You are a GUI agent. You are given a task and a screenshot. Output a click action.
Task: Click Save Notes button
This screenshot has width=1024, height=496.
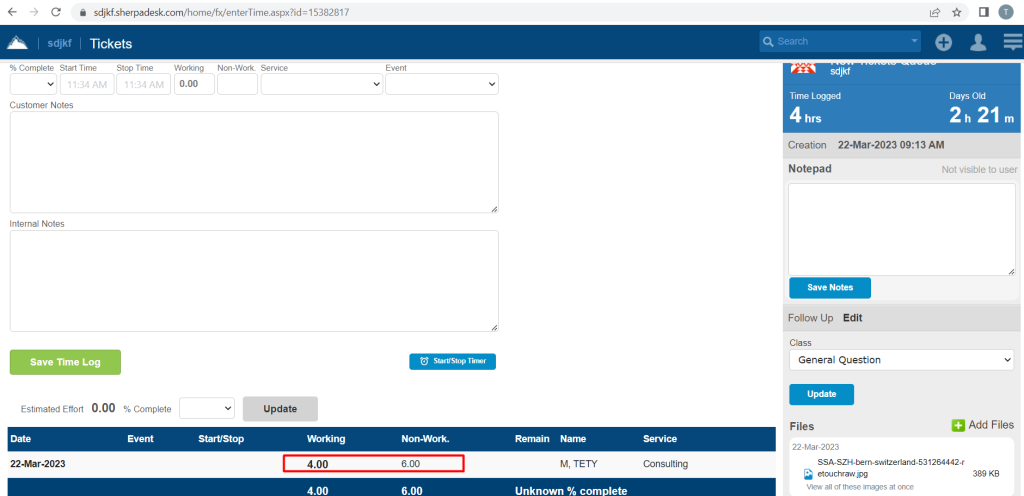(830, 288)
